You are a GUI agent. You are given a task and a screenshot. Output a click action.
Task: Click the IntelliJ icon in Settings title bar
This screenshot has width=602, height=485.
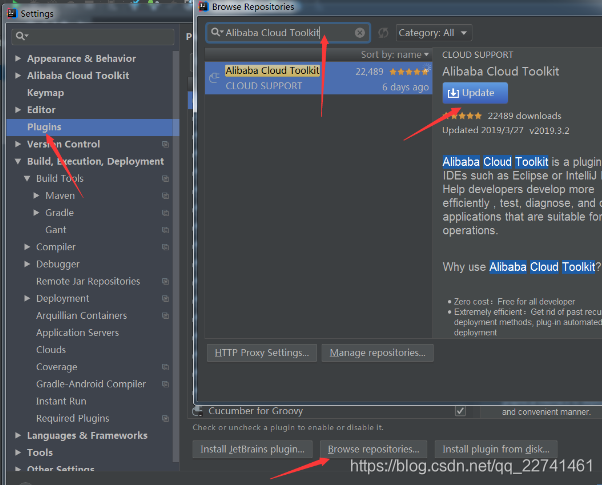click(12, 13)
